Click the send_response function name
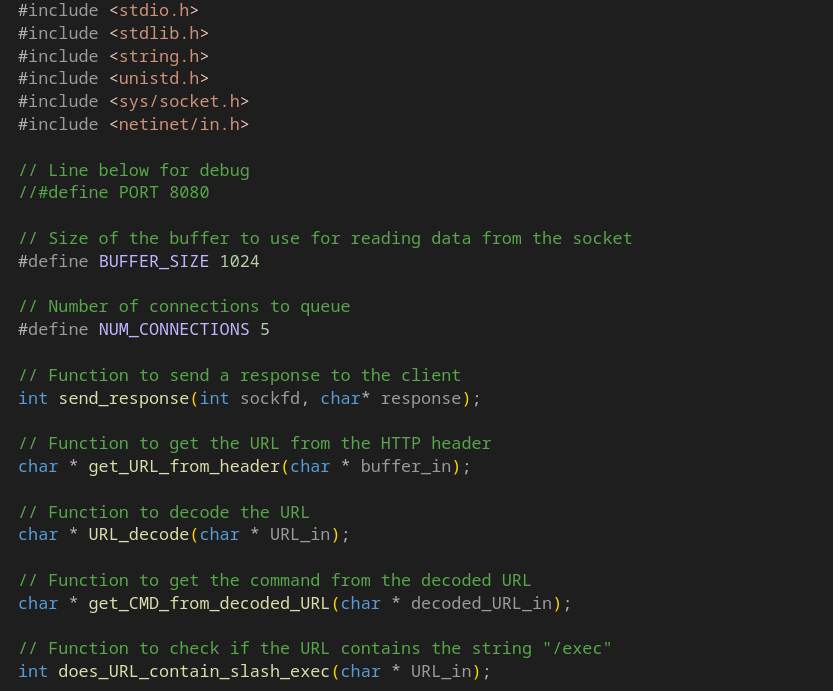The image size is (833, 691). [x=124, y=398]
